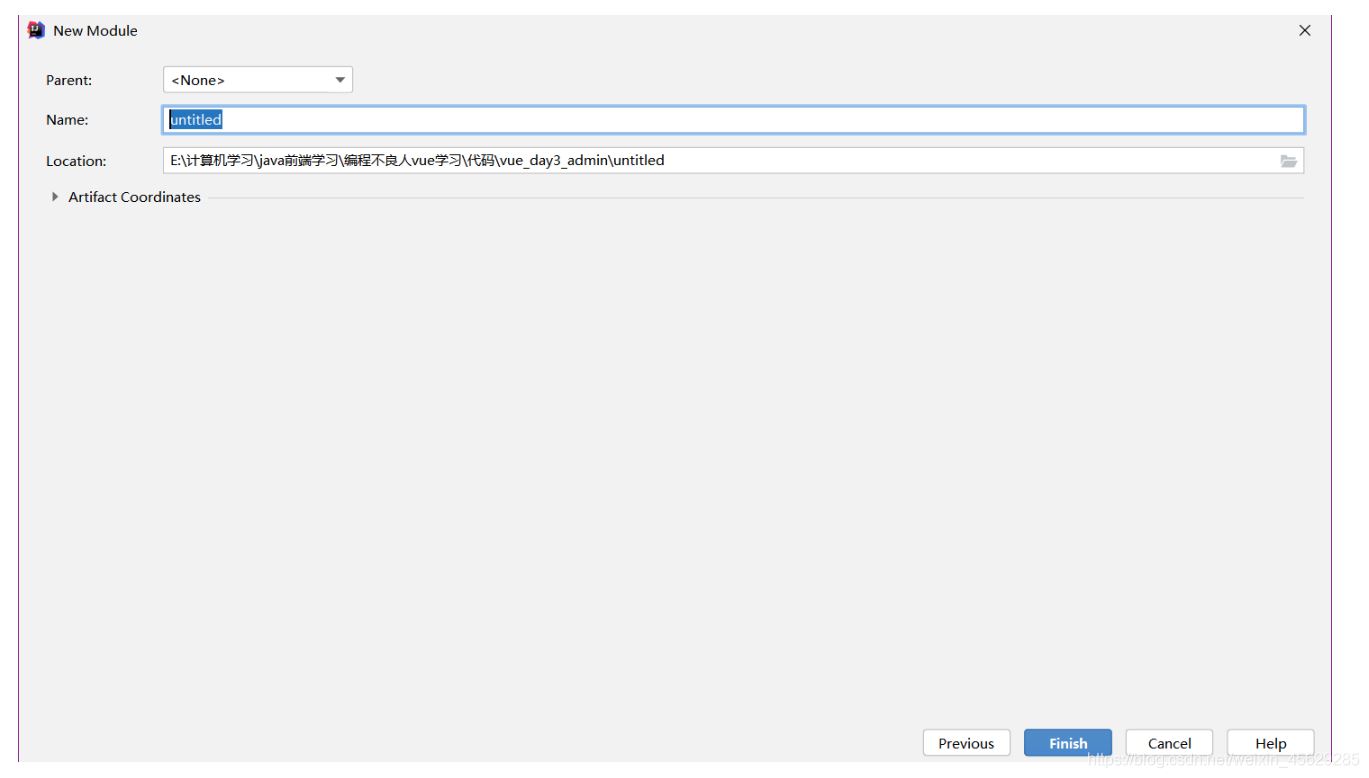Click the selected module name untitled
1369x778 pixels.
tap(196, 119)
